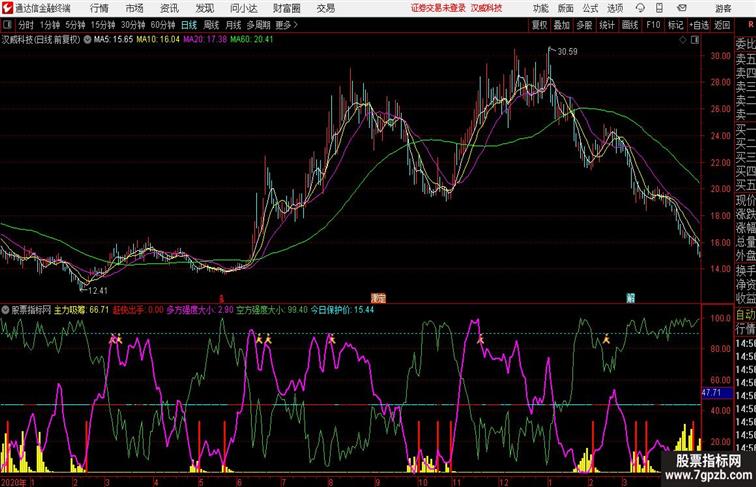Click the 2020年 label on the time axis
756x487 pixels.
click(14, 482)
